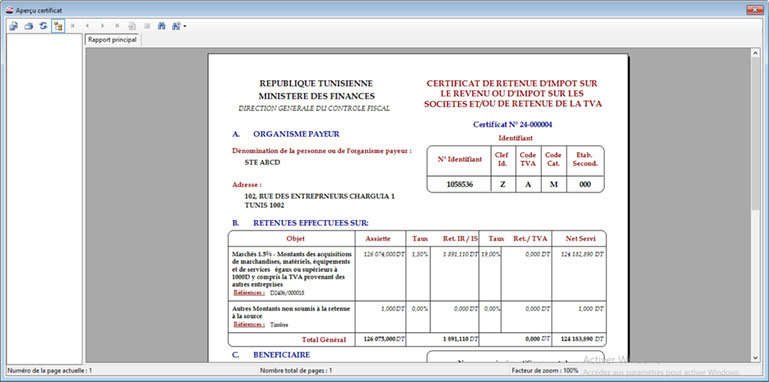Click the Ret. IR / IS column header
This screenshot has width=769, height=382.
click(x=460, y=238)
